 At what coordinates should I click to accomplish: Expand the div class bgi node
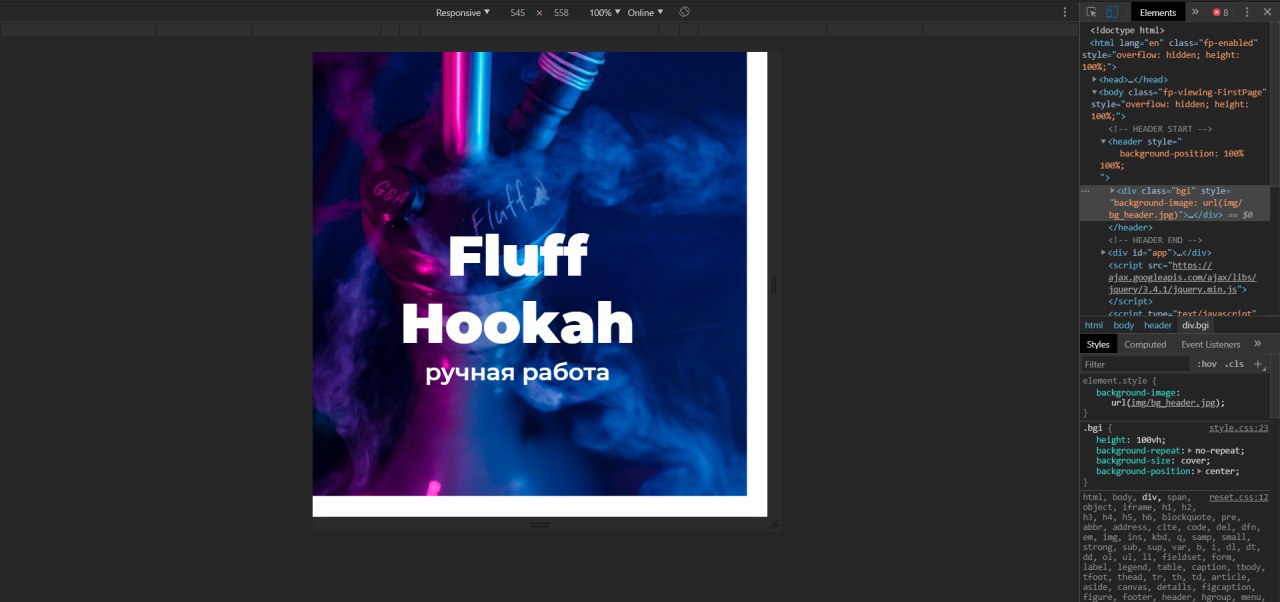1113,190
